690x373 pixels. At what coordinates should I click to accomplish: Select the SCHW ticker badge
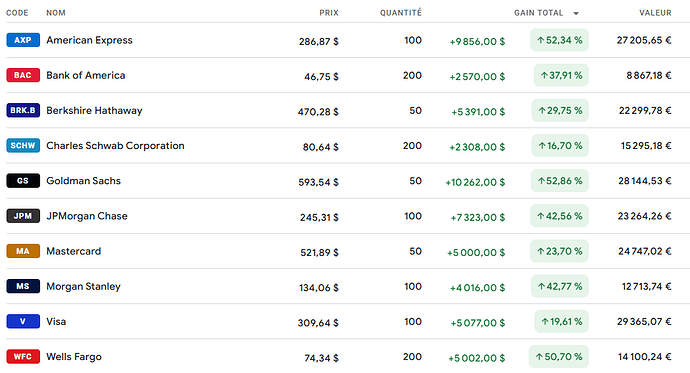coord(23,146)
